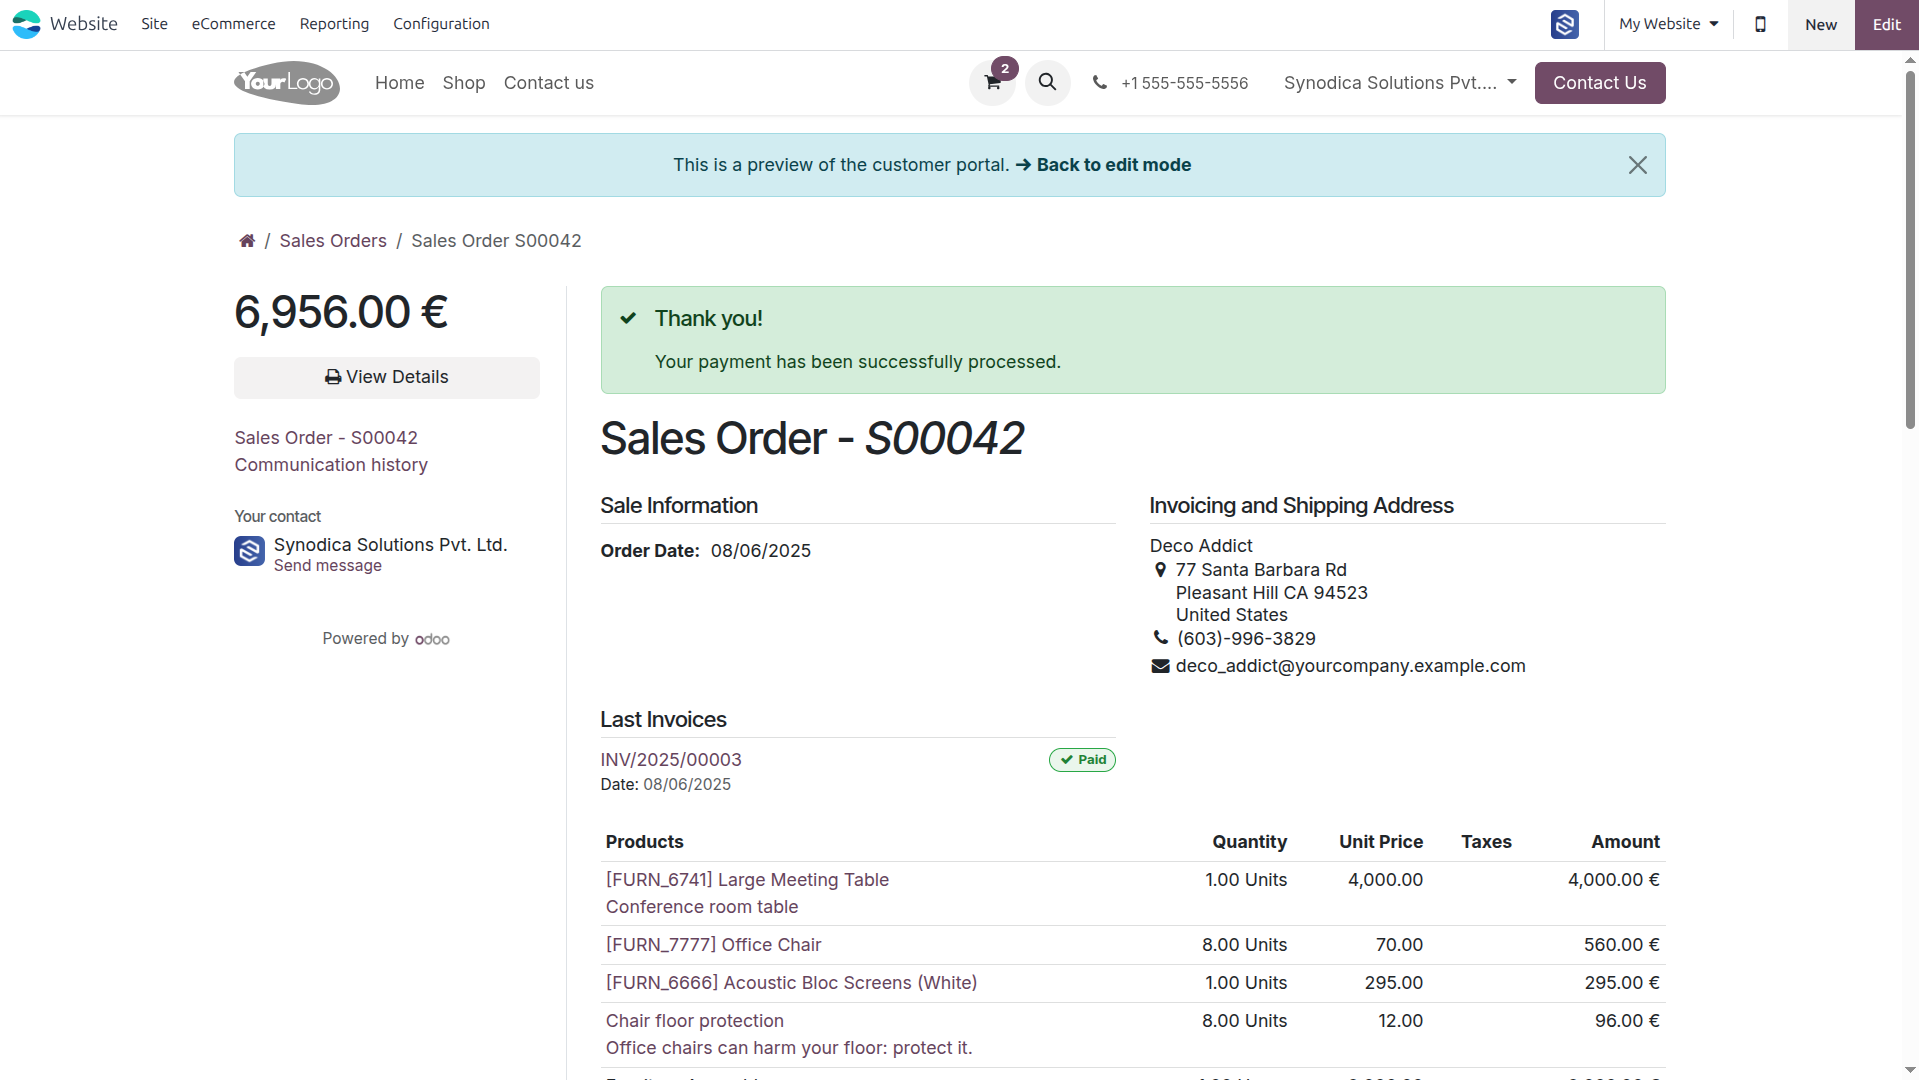Go to portal home via house icon

247,241
